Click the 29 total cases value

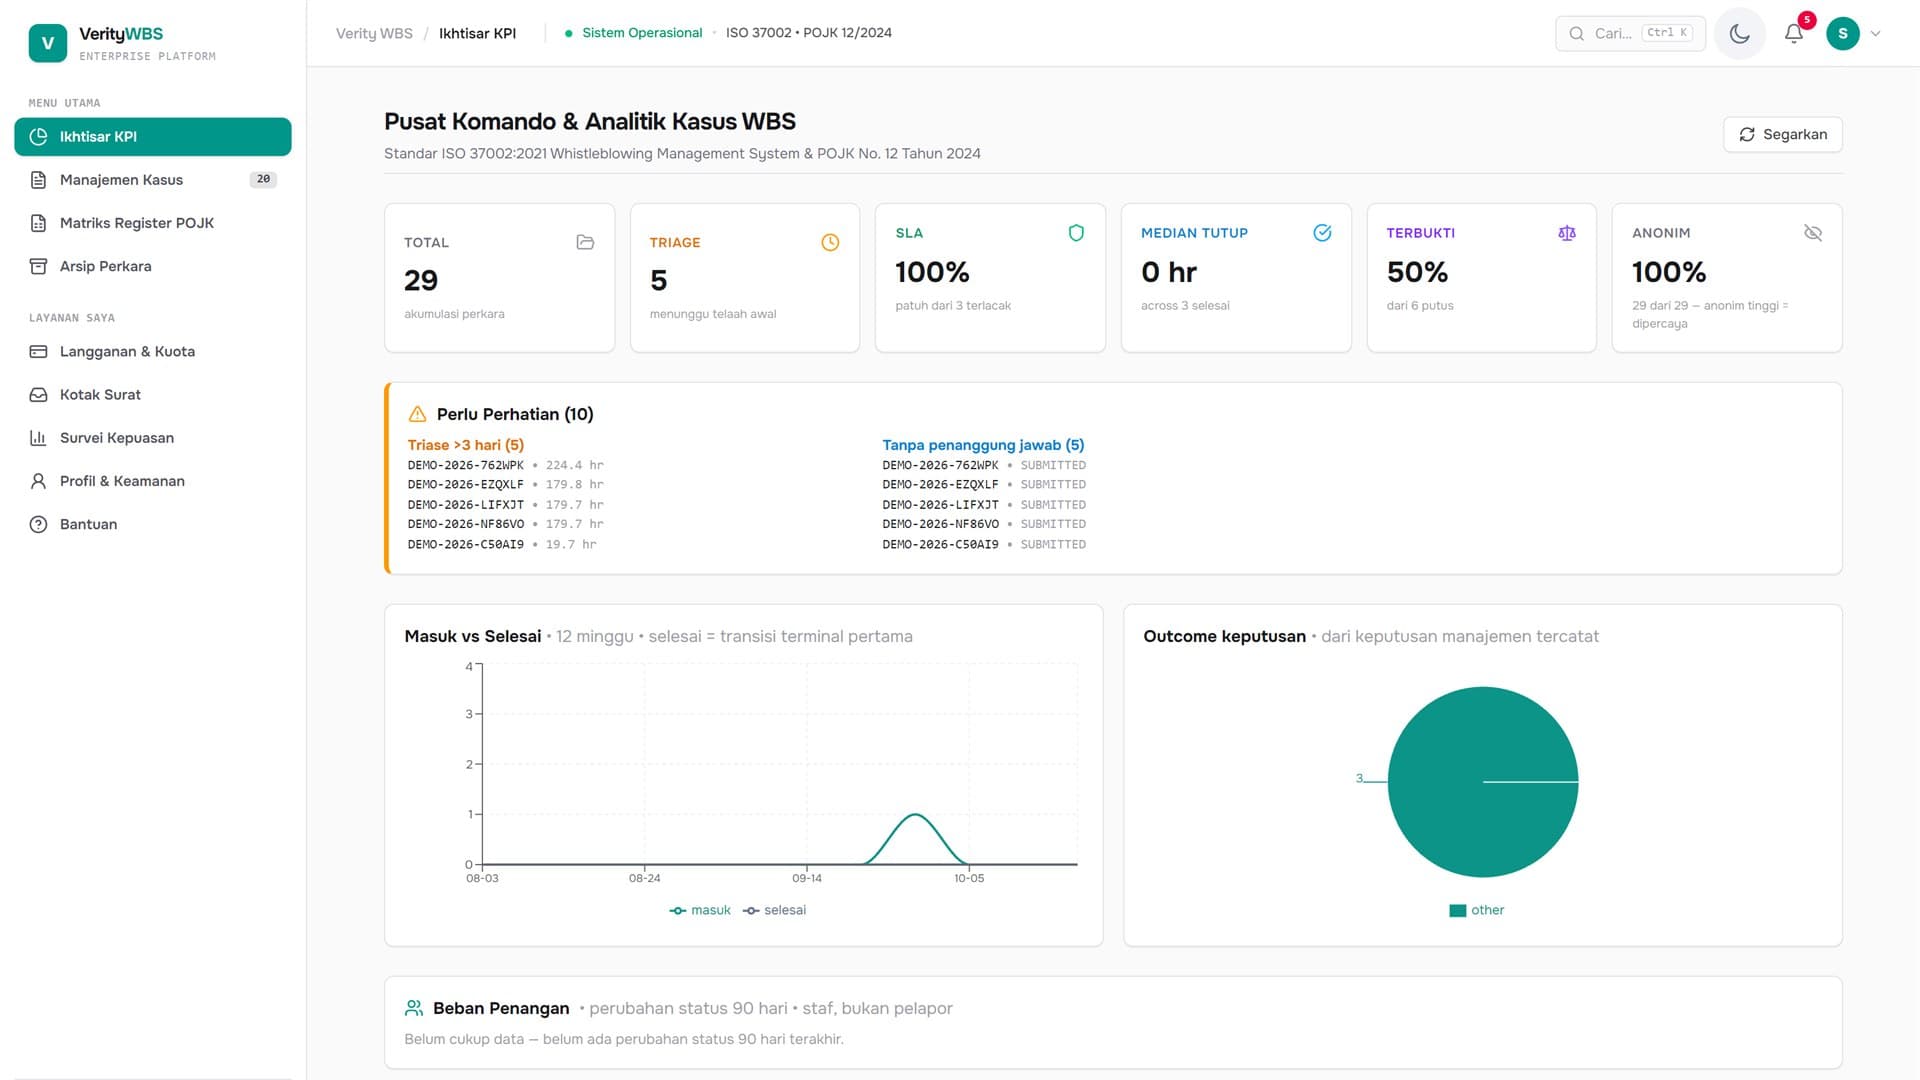[421, 281]
